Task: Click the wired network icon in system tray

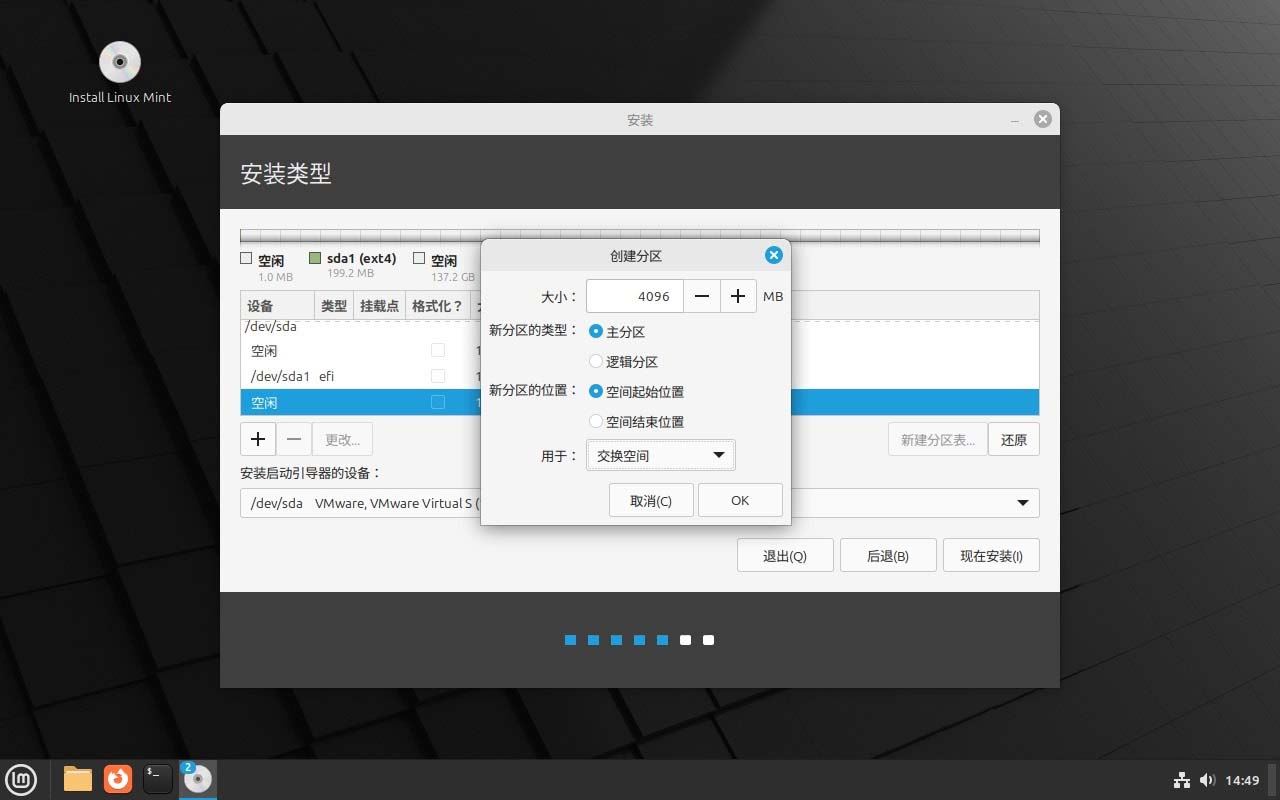Action: click(x=1181, y=780)
